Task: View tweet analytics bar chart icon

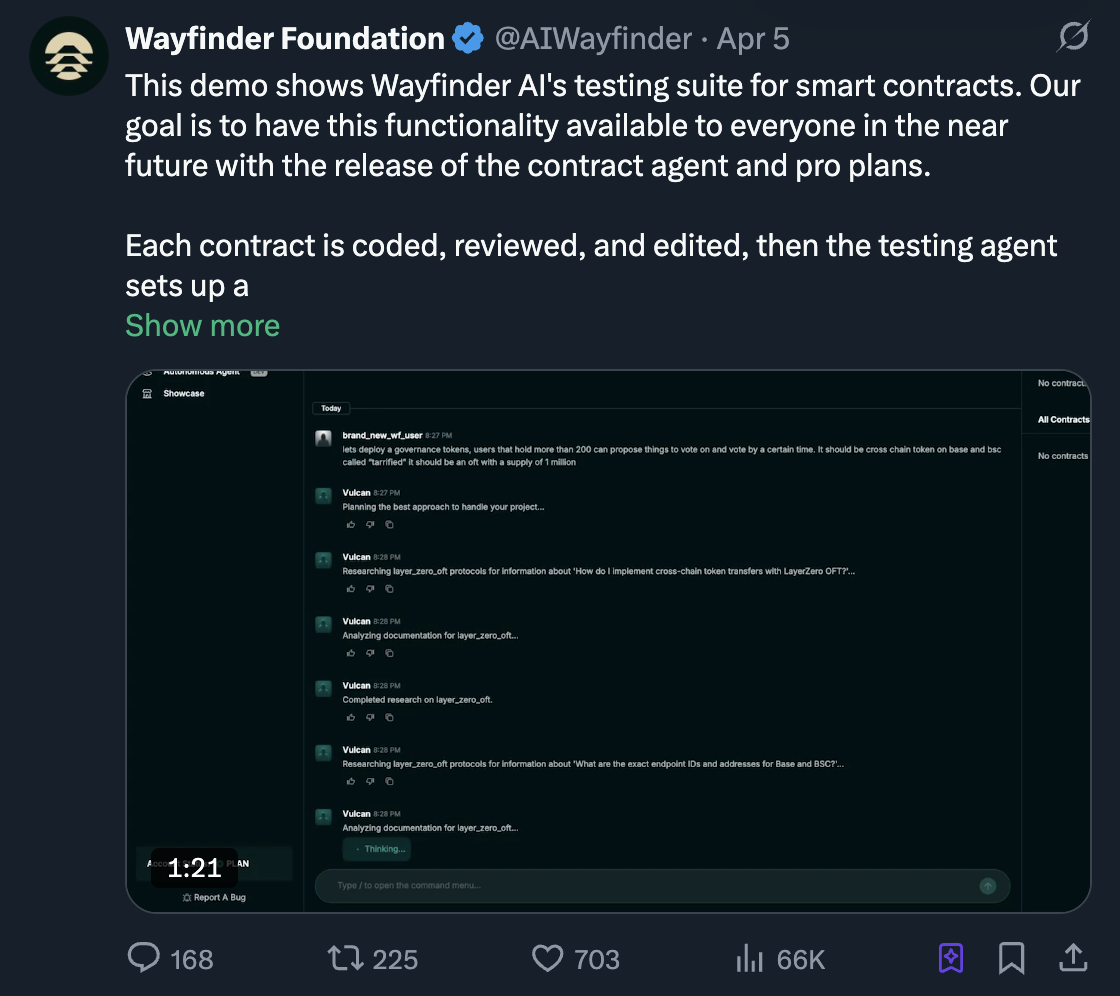Action: [x=749, y=959]
